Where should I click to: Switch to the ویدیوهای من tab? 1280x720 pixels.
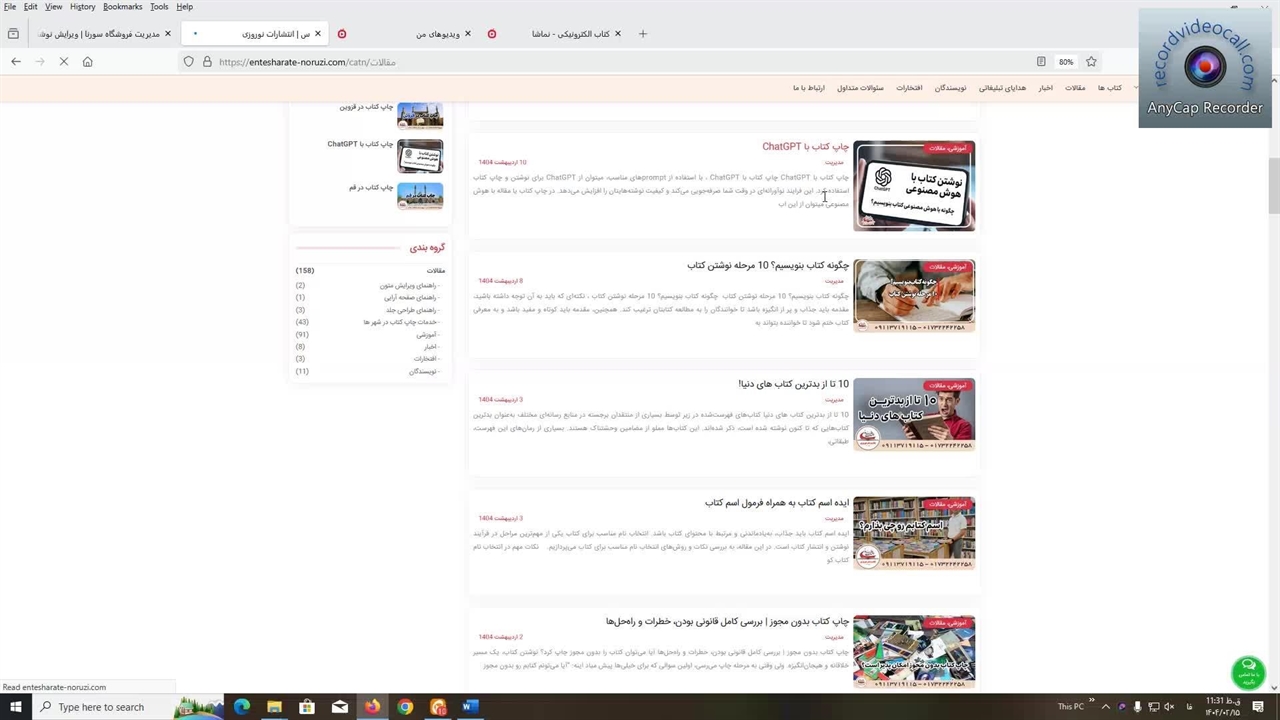click(438, 34)
